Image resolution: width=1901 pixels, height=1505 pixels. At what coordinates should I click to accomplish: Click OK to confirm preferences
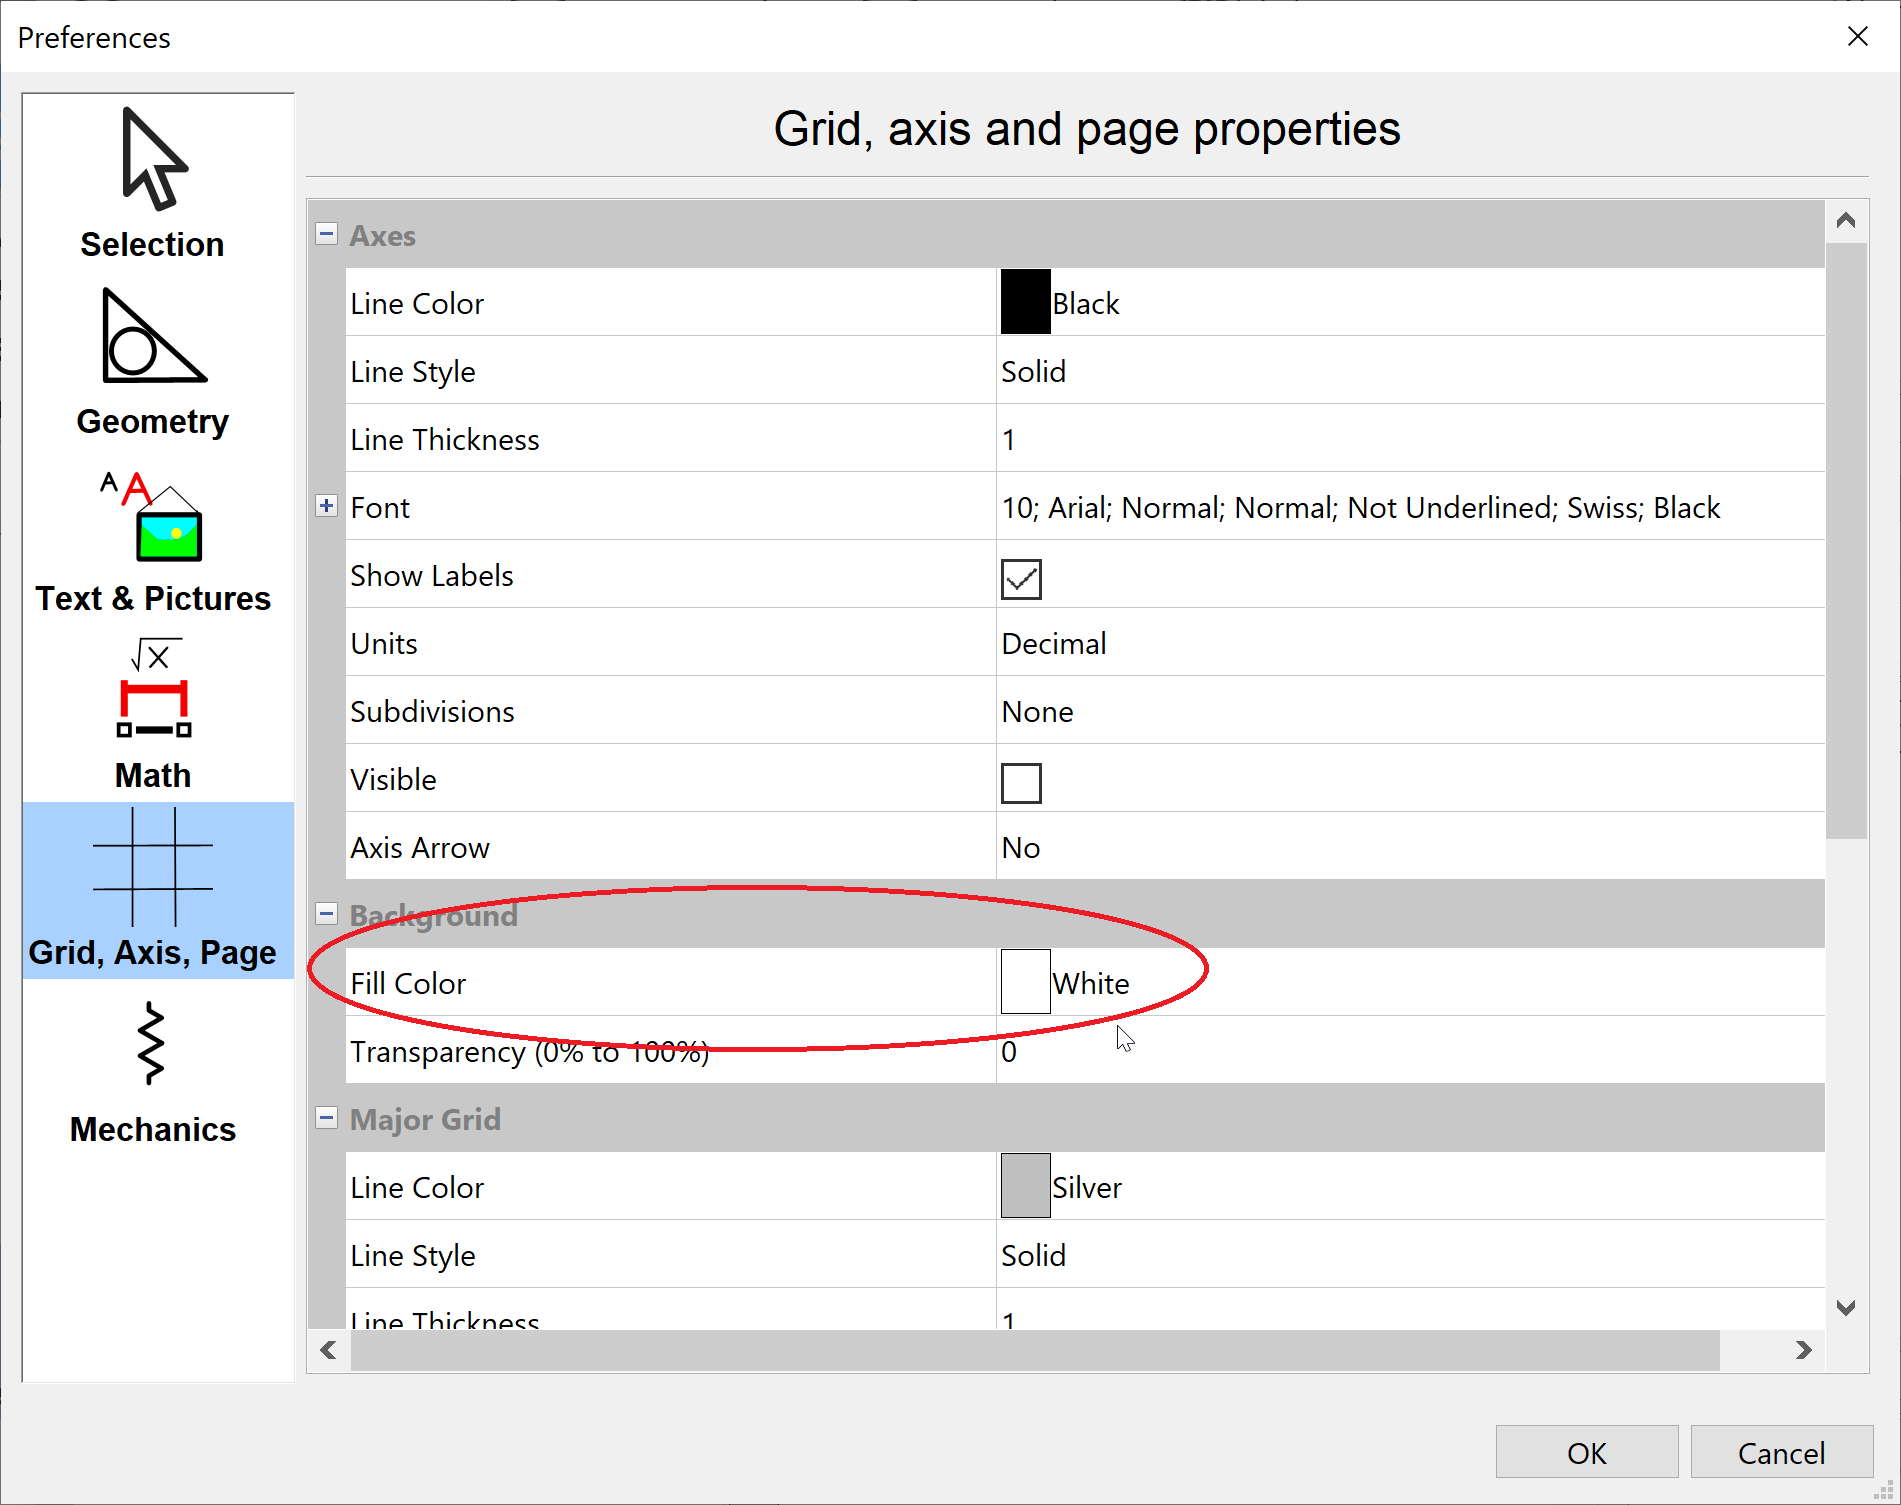click(x=1586, y=1452)
